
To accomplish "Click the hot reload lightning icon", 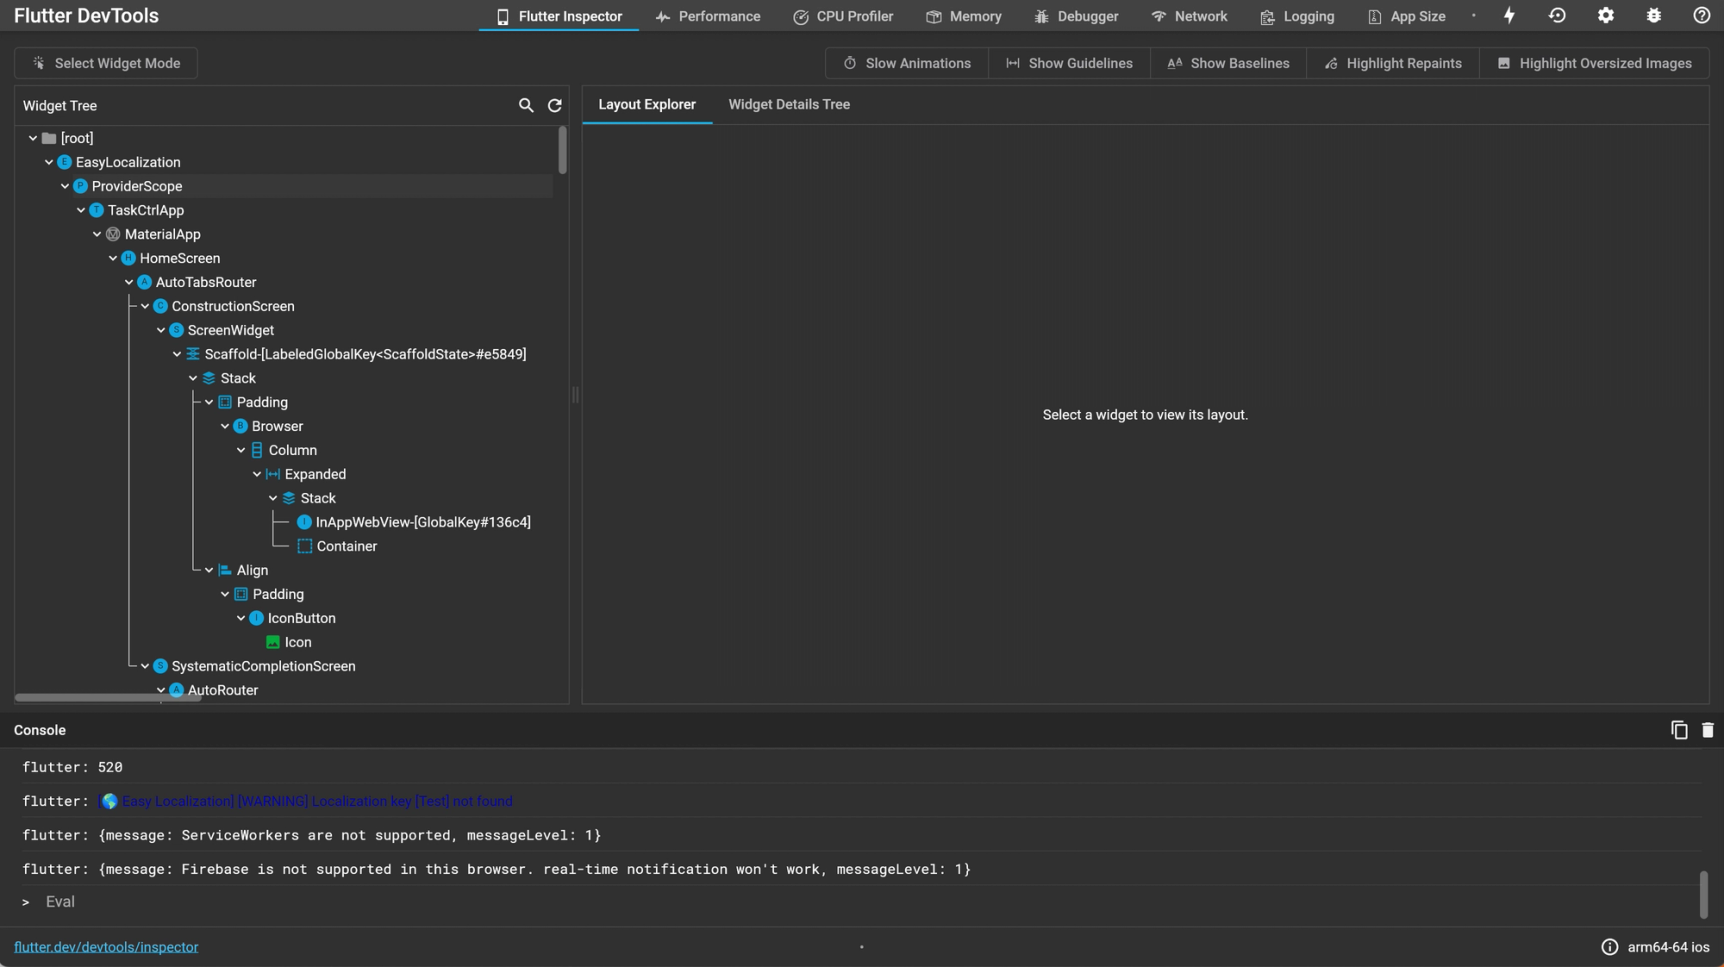I will pyautogui.click(x=1509, y=16).
